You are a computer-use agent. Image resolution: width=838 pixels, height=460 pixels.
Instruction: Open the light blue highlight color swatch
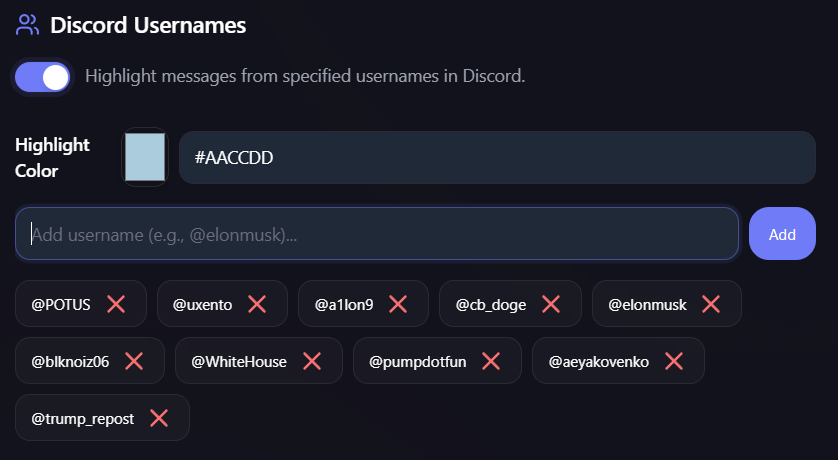click(x=145, y=157)
